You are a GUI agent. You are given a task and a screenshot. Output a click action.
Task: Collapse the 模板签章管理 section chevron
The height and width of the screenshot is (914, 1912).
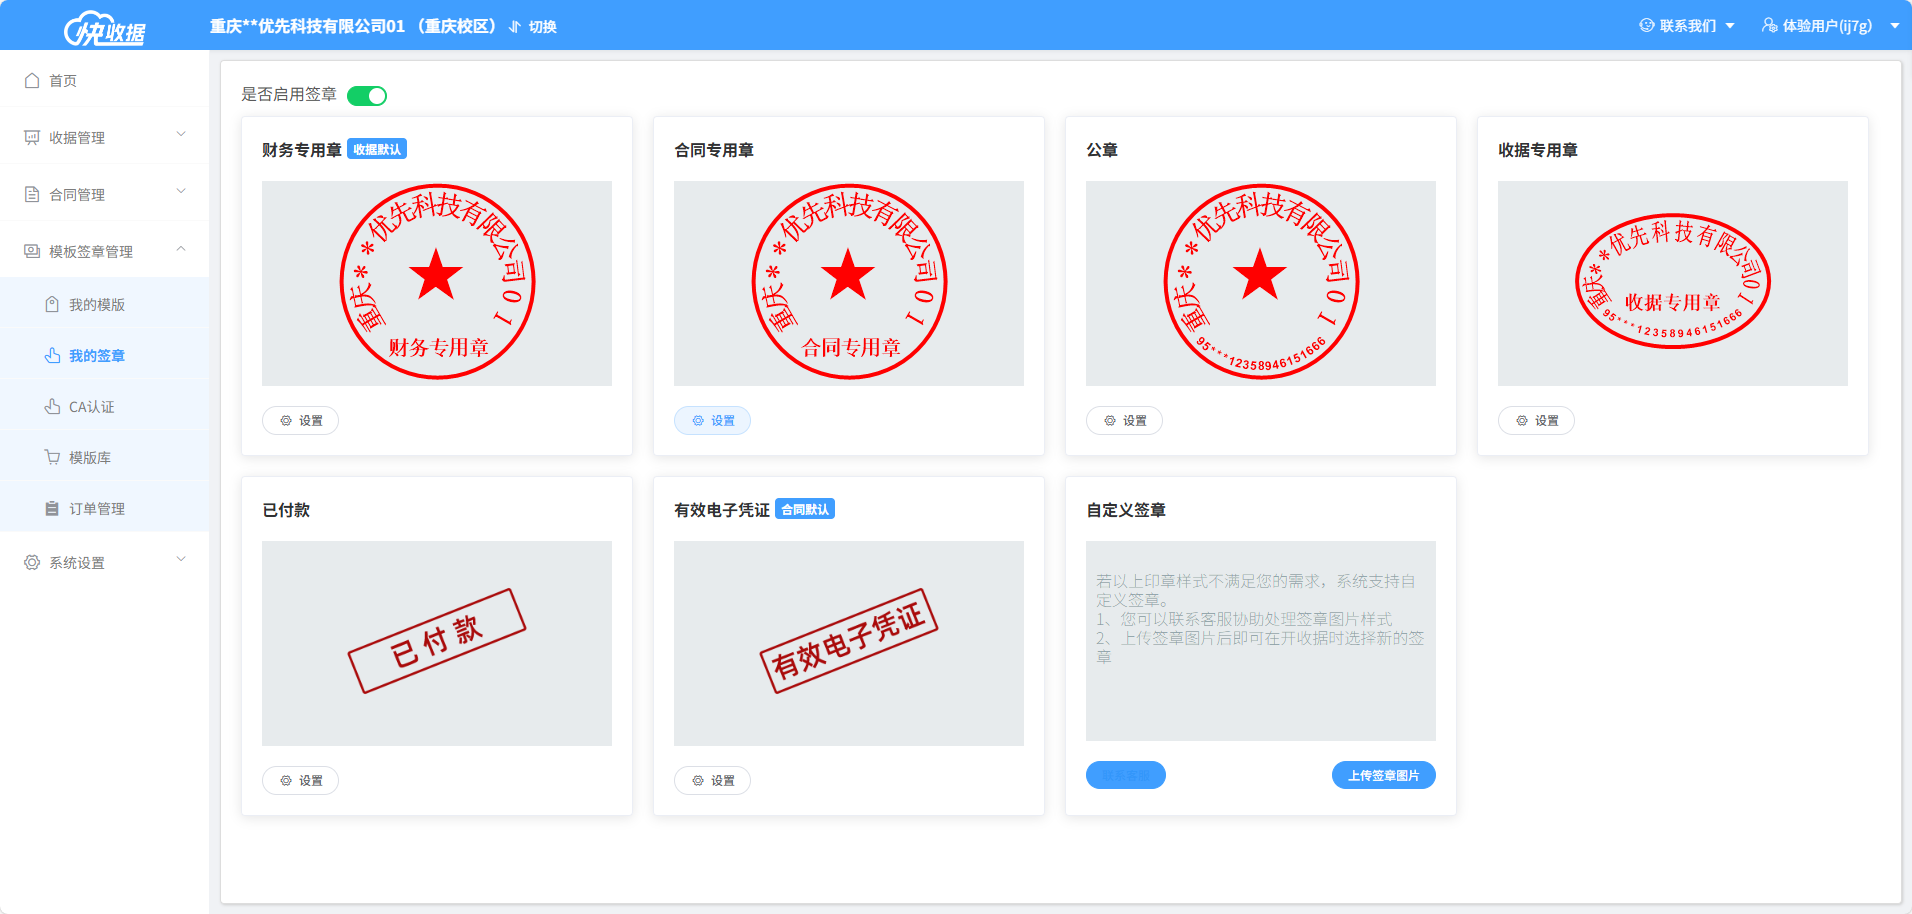tap(181, 249)
